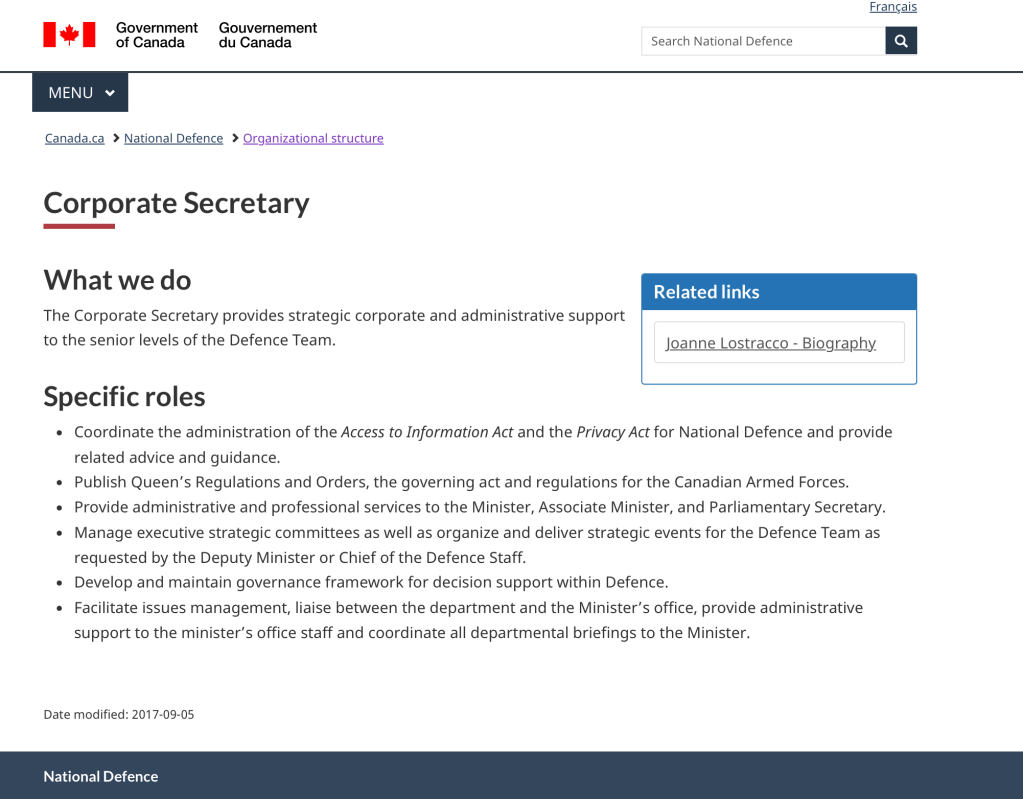
Task: Click the Gouvernement du Canada French wordmark
Action: point(267,35)
